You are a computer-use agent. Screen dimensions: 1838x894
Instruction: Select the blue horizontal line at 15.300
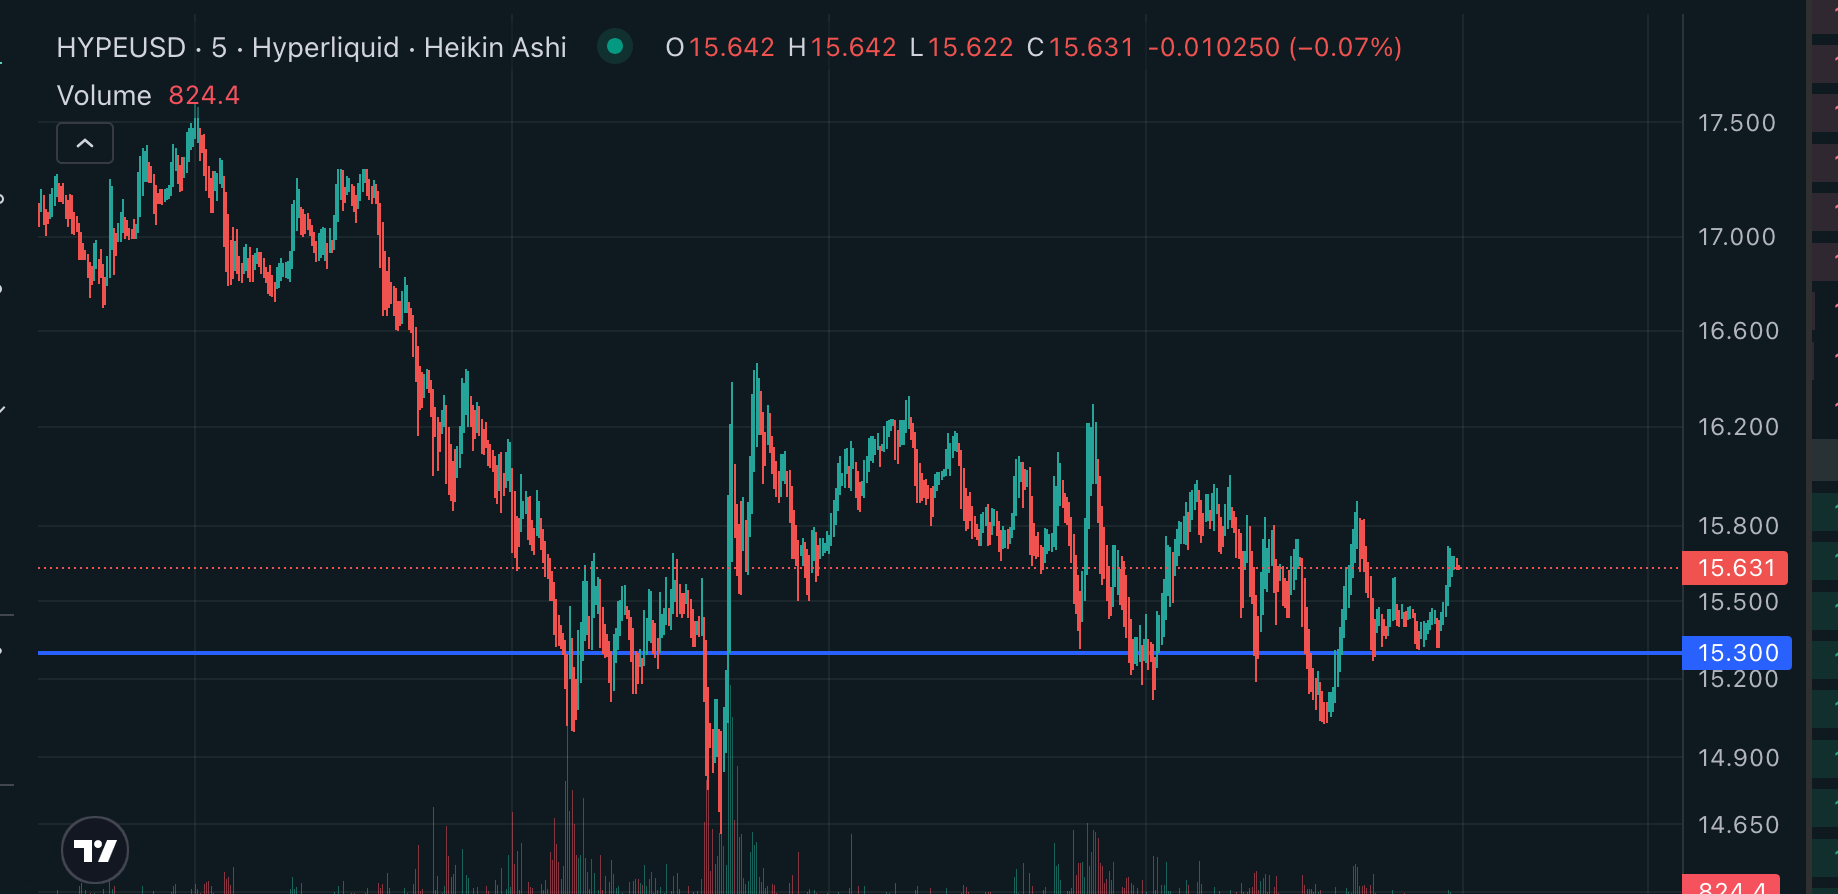(860, 653)
